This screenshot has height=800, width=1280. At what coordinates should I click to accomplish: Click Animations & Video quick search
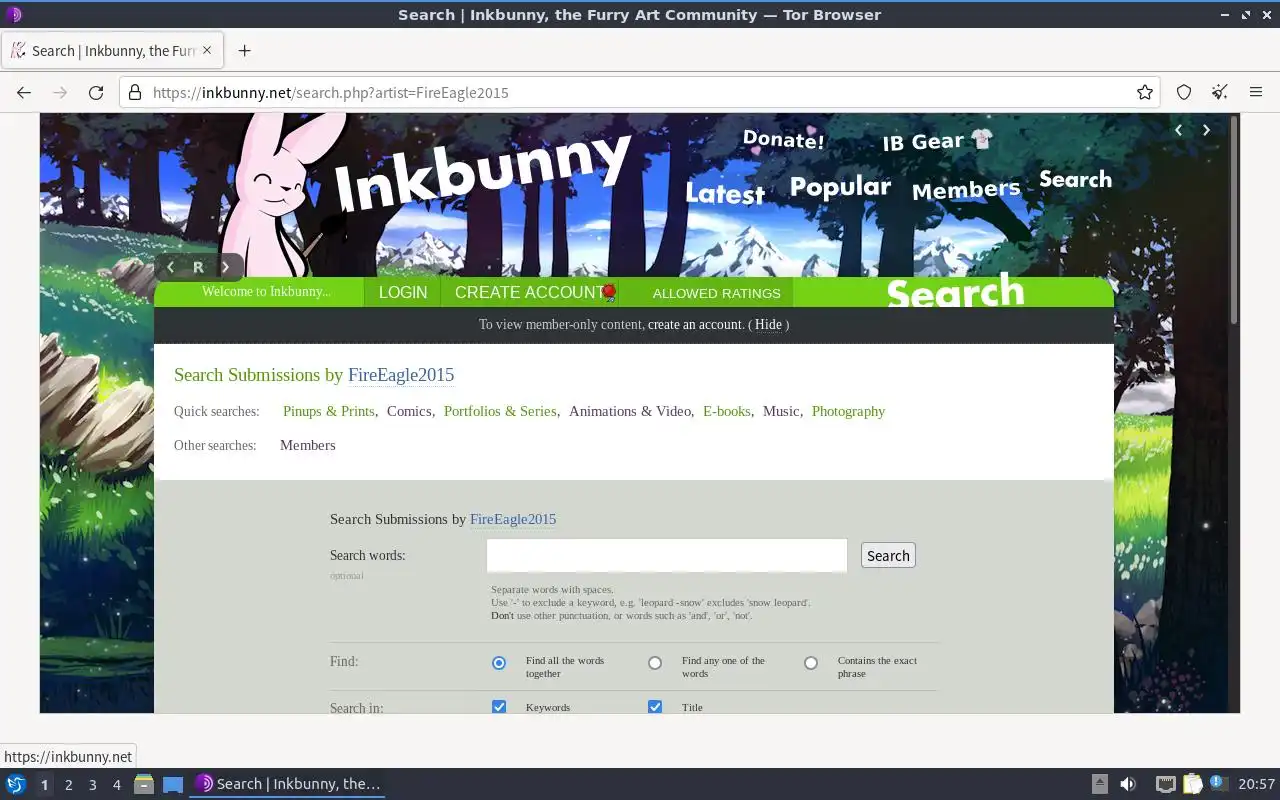click(630, 411)
